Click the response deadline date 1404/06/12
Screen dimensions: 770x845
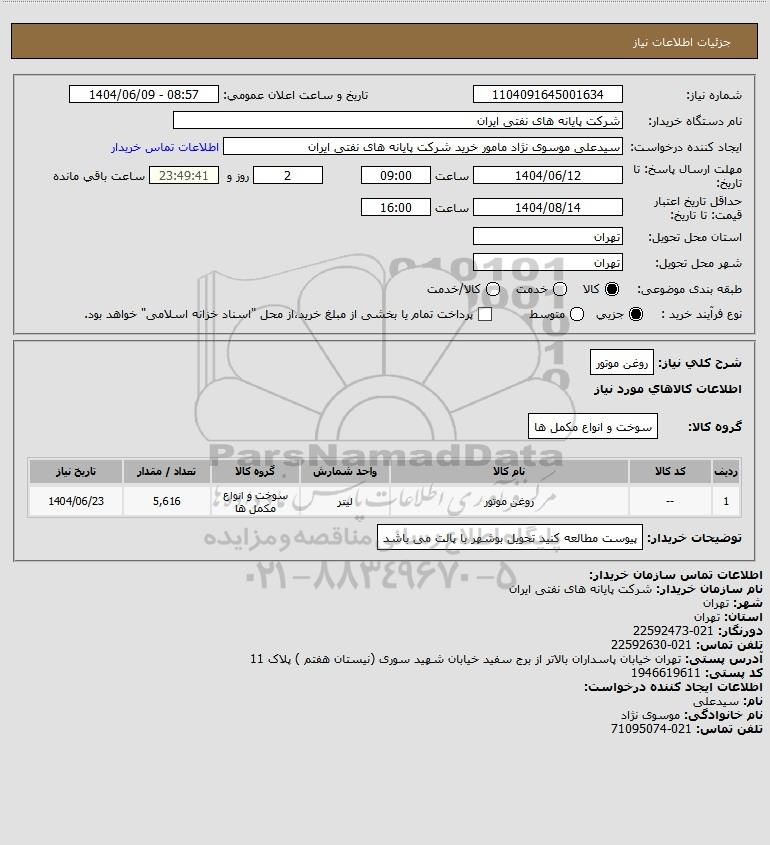pyautogui.click(x=547, y=176)
